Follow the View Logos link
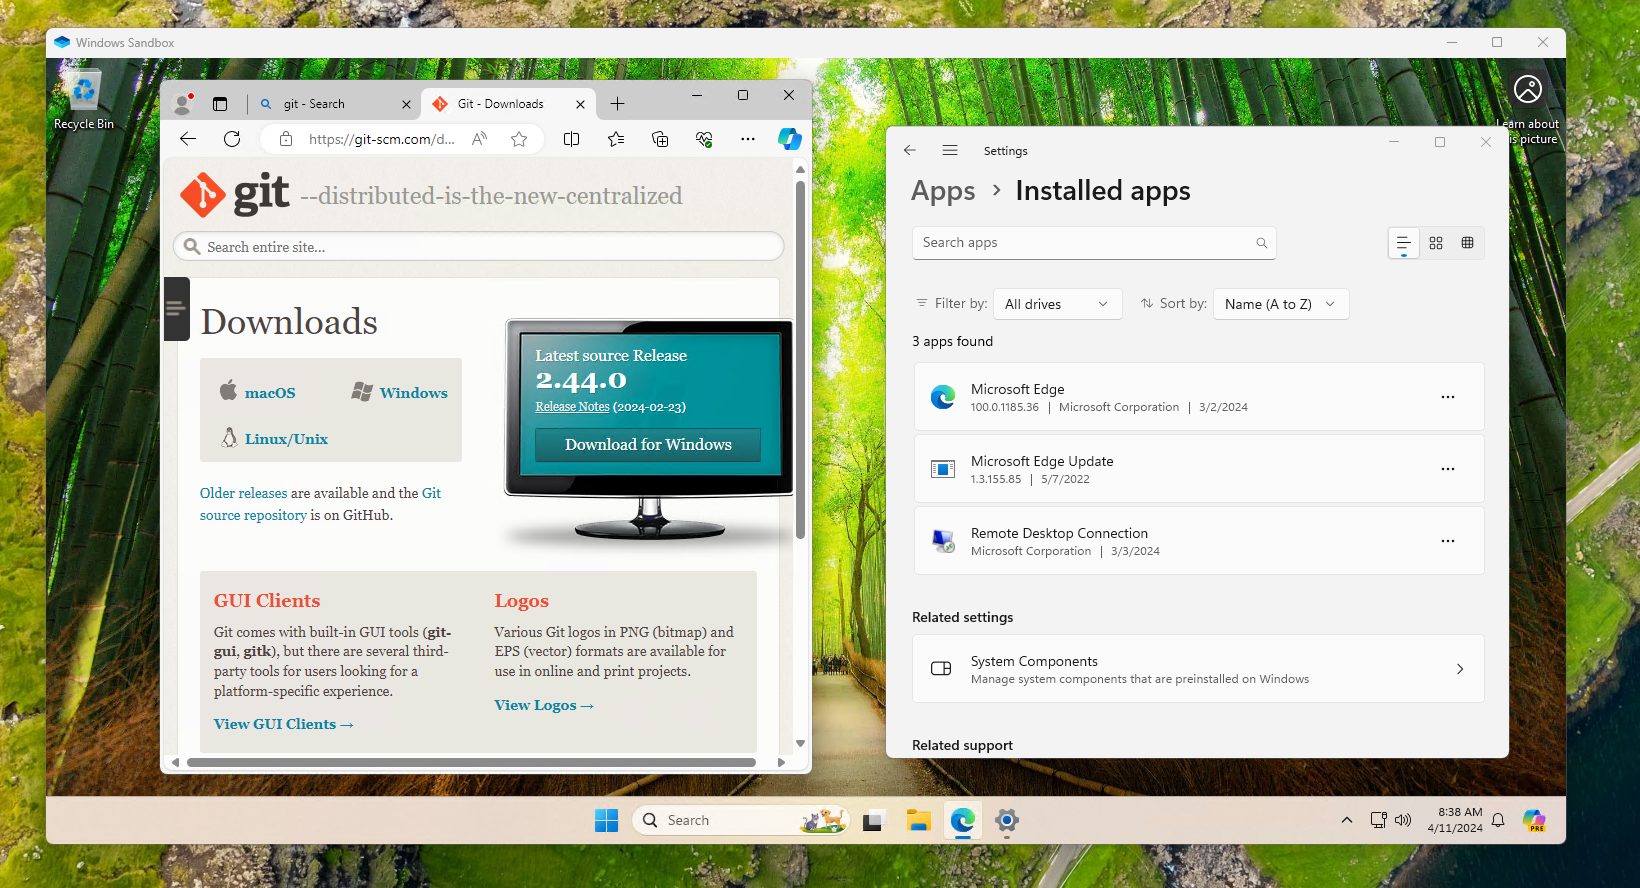 coord(544,705)
